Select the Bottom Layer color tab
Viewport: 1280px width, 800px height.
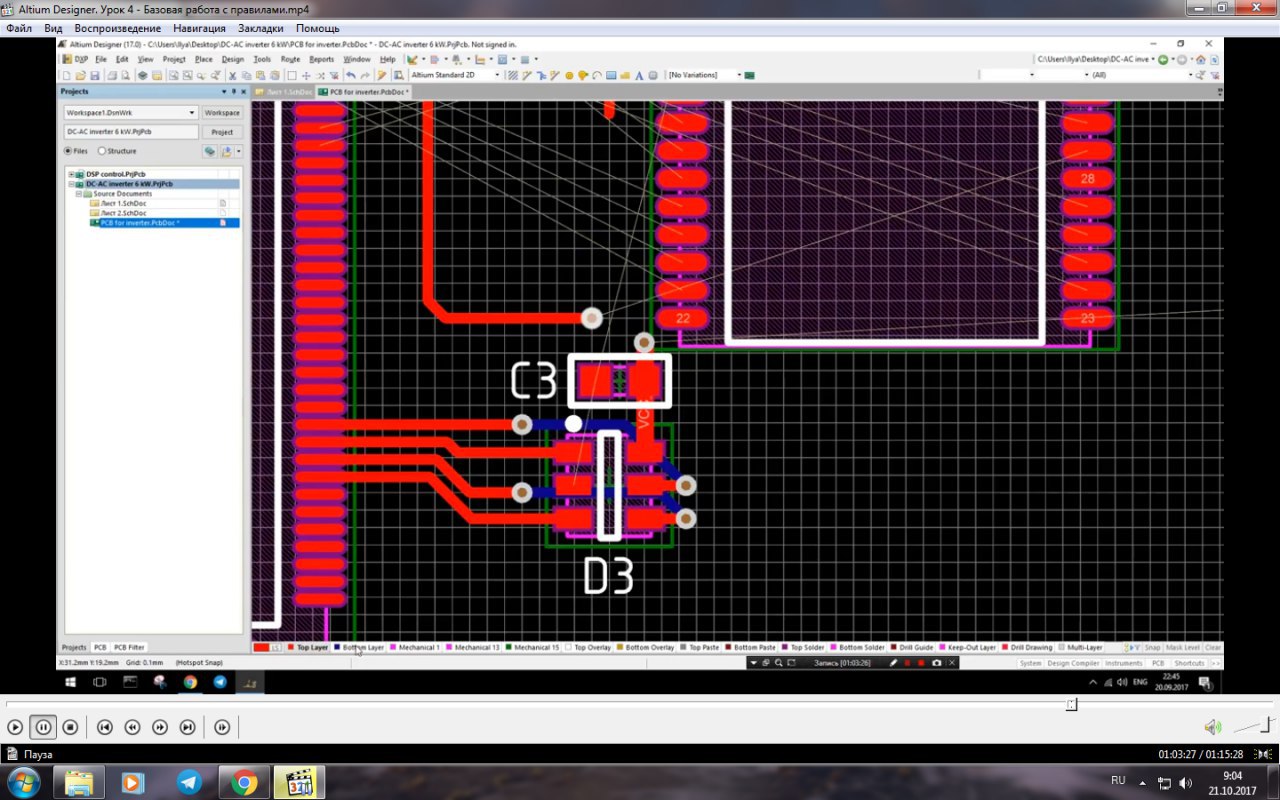click(x=359, y=647)
